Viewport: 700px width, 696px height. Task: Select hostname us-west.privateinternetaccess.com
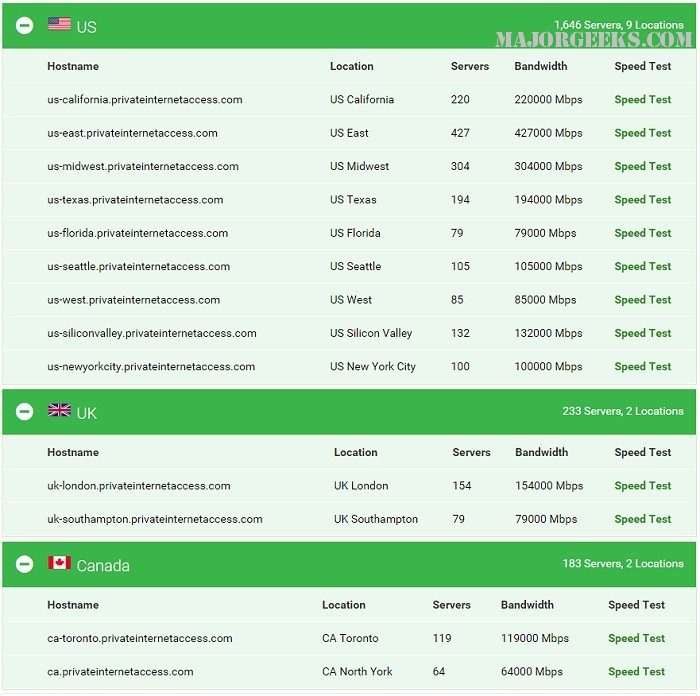(133, 300)
